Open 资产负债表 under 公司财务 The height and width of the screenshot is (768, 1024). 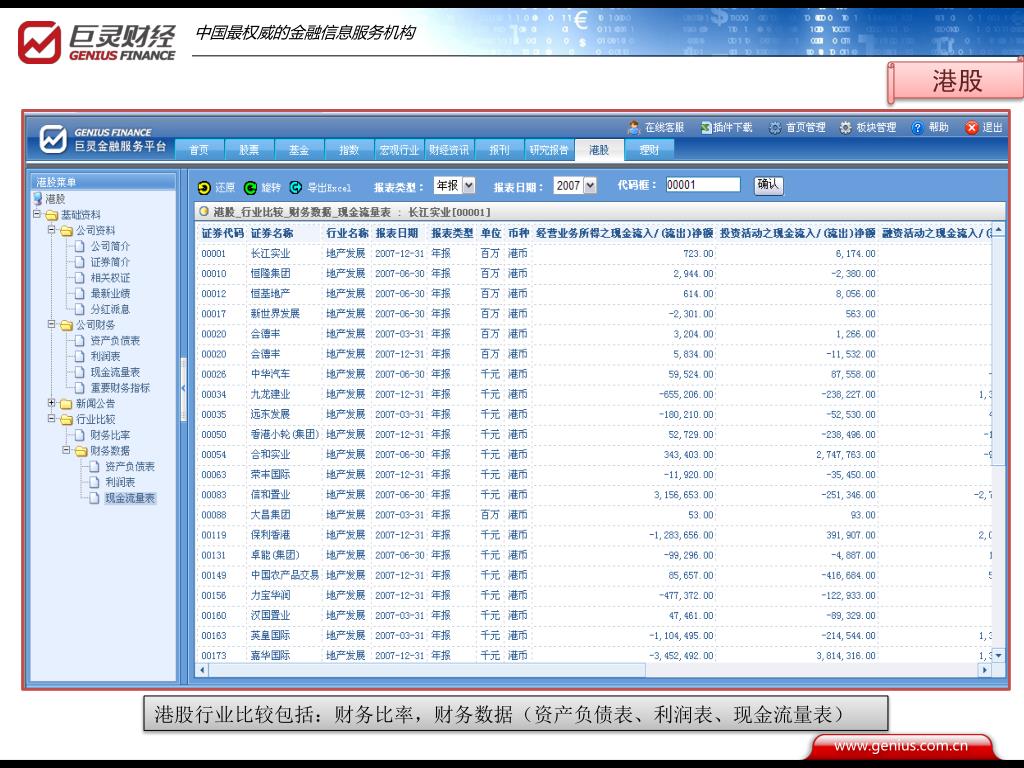tap(115, 340)
